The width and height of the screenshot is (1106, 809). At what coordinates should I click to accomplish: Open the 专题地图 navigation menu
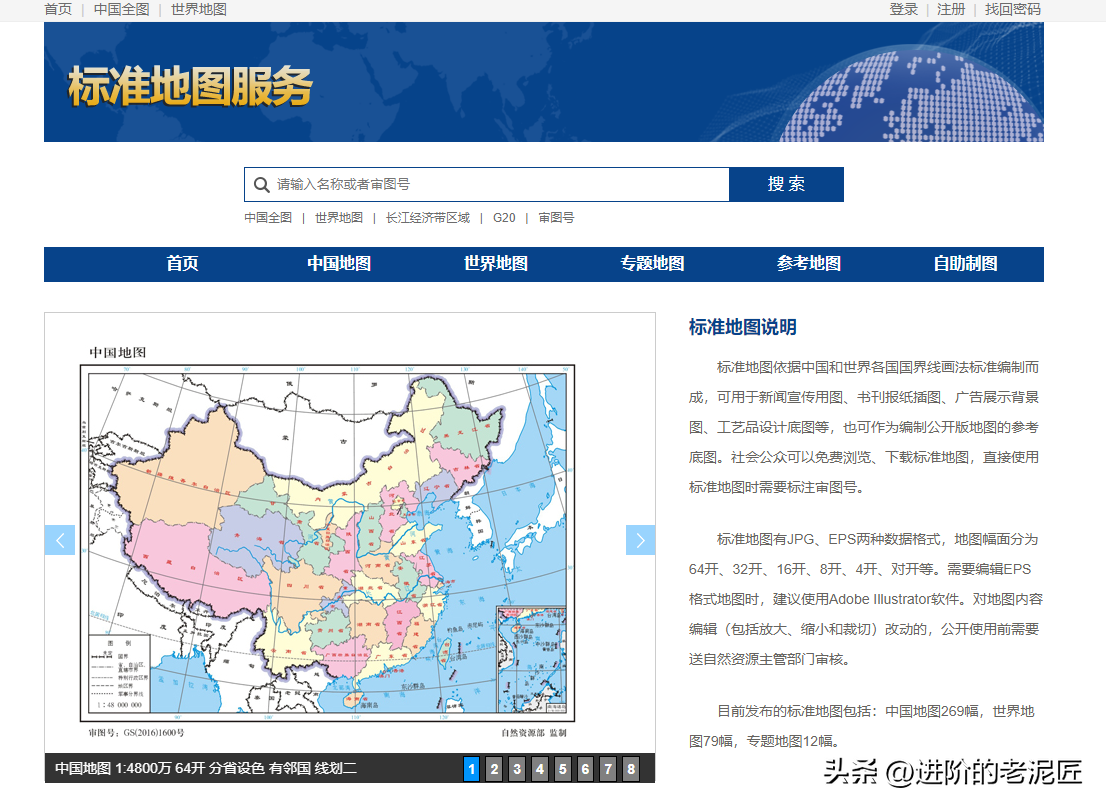tap(649, 263)
